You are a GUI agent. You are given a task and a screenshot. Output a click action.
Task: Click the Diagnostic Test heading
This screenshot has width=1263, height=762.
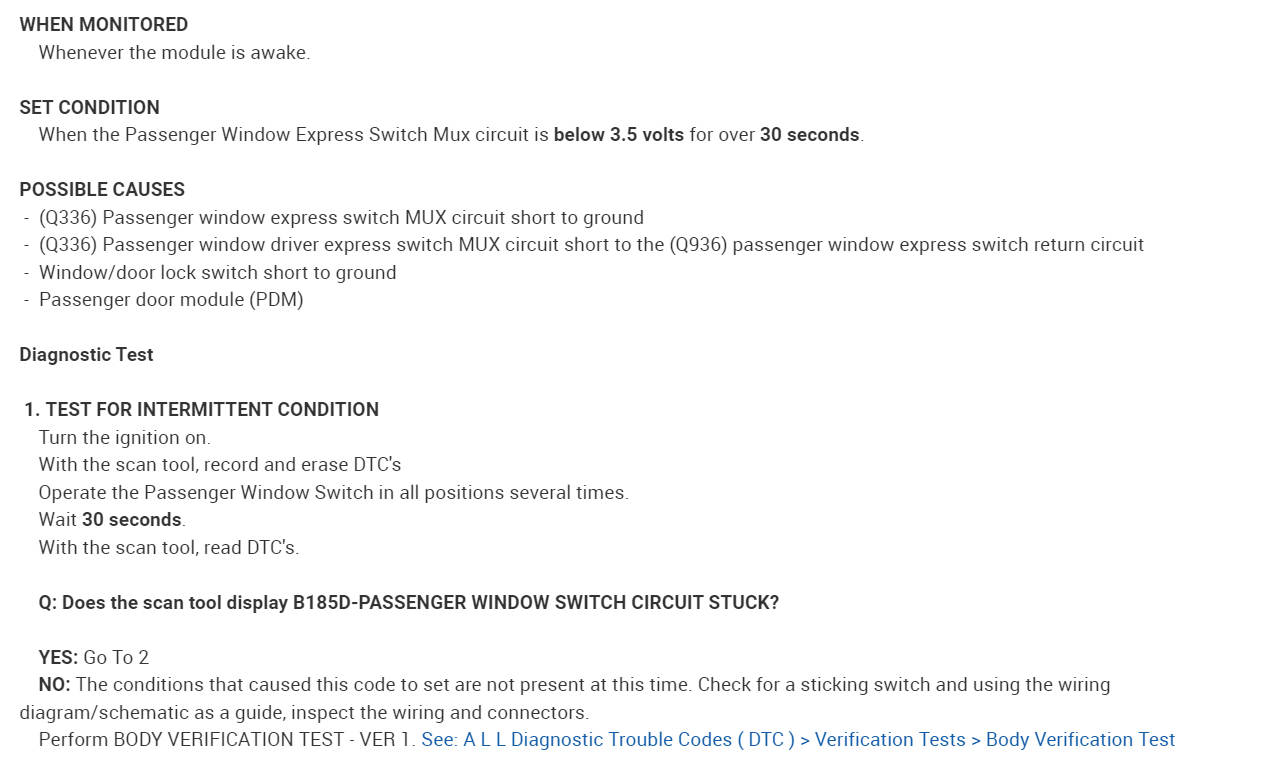86,354
